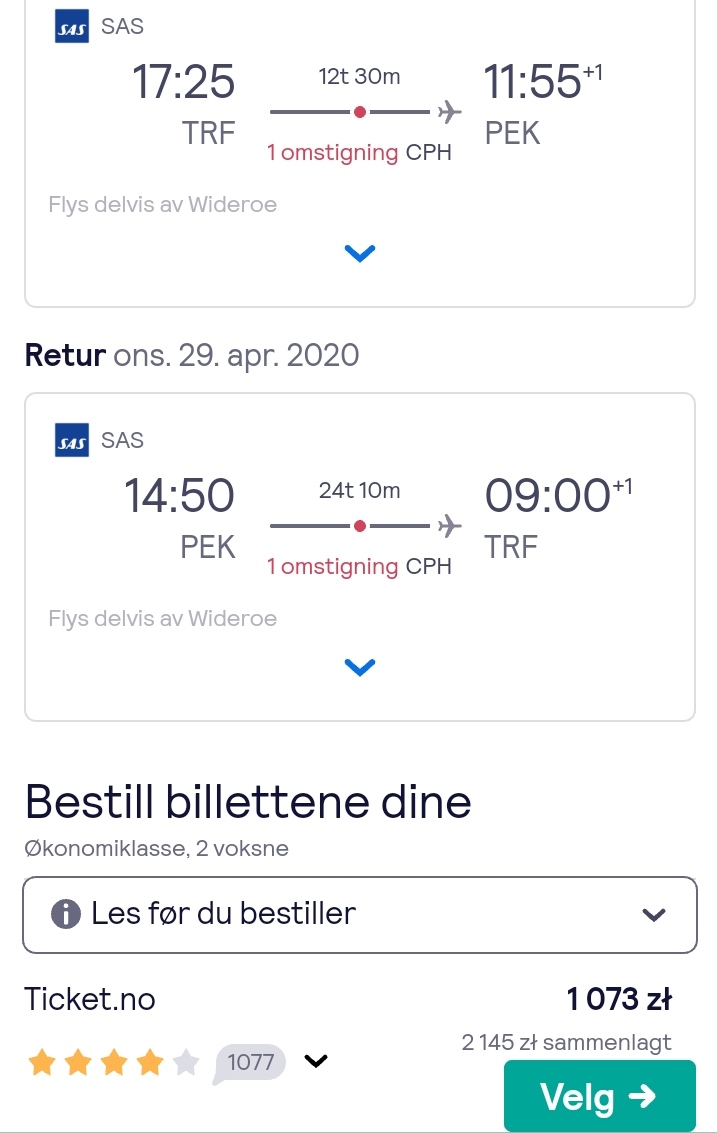
Task: Expand outbound flight details chevron
Action: (360, 254)
